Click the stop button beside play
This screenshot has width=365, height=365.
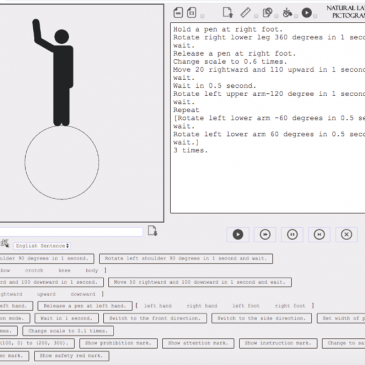[x=265, y=234]
